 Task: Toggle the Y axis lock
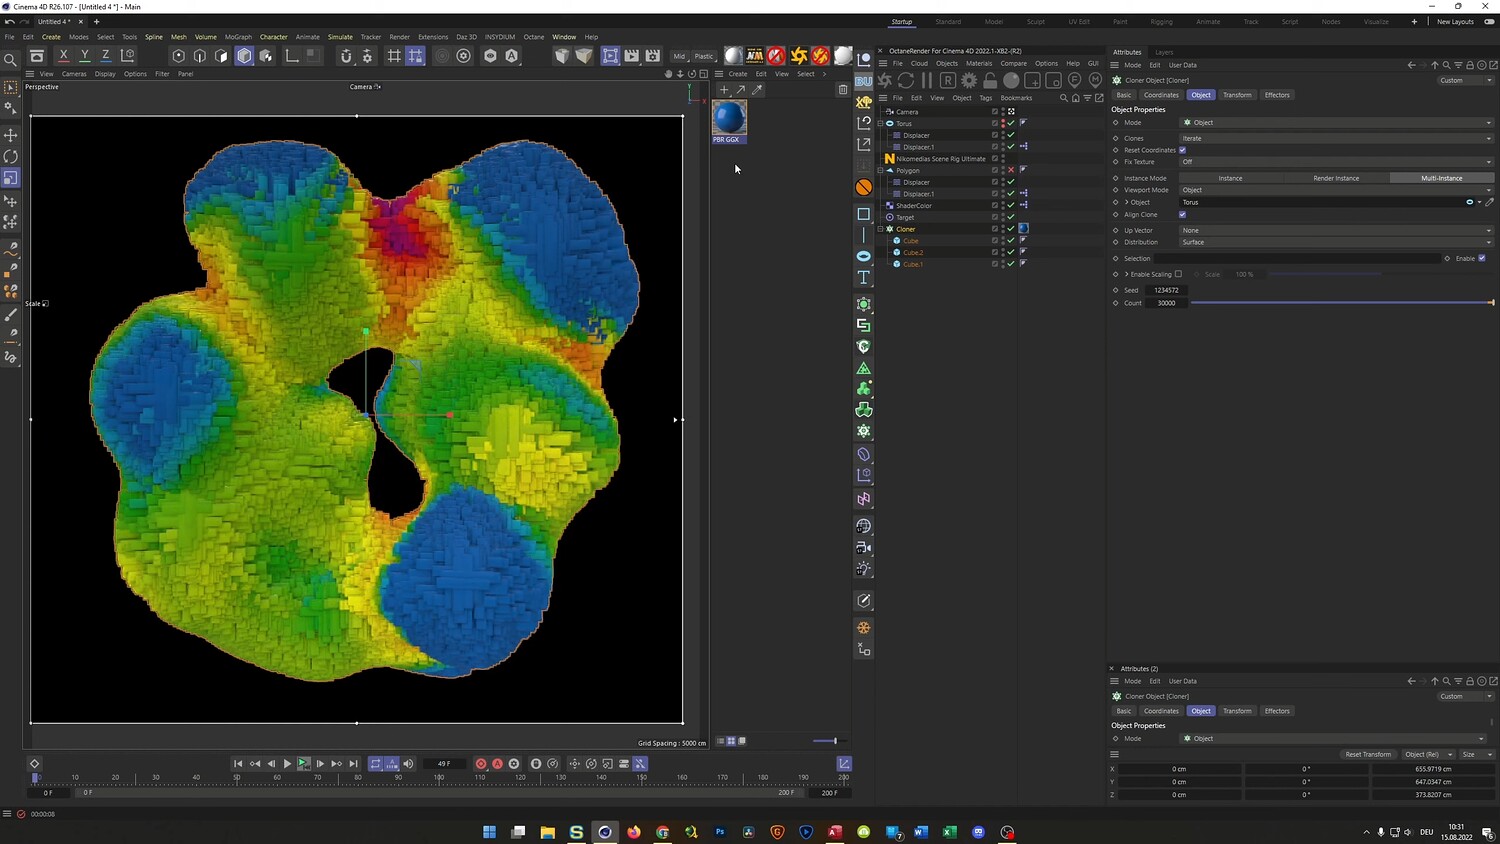pos(85,56)
